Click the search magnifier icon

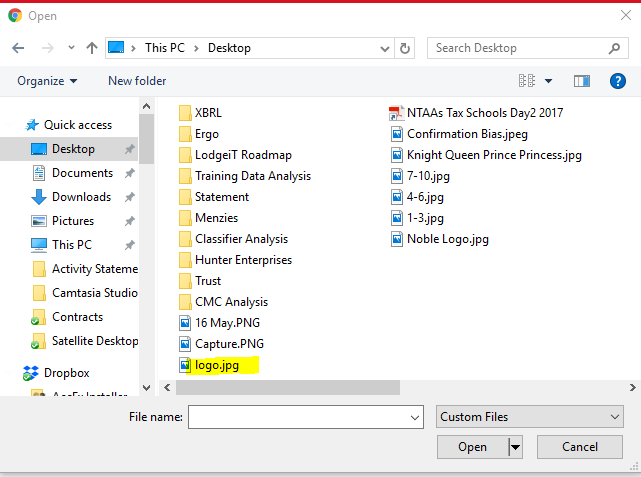tap(614, 48)
